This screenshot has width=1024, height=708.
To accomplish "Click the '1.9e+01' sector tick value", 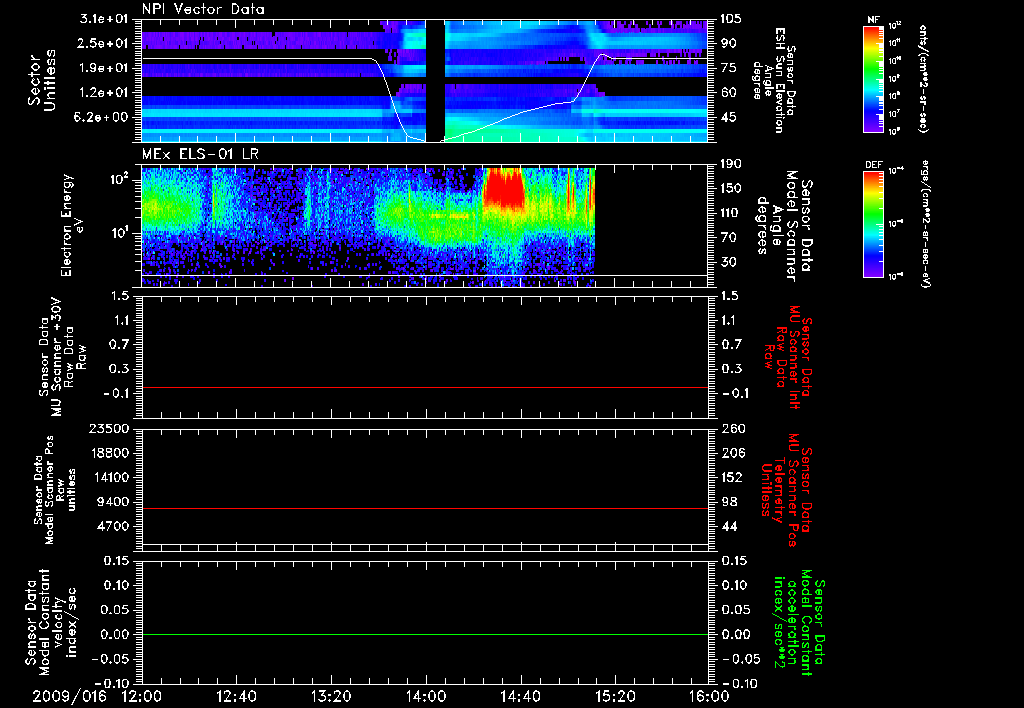I will point(104,68).
